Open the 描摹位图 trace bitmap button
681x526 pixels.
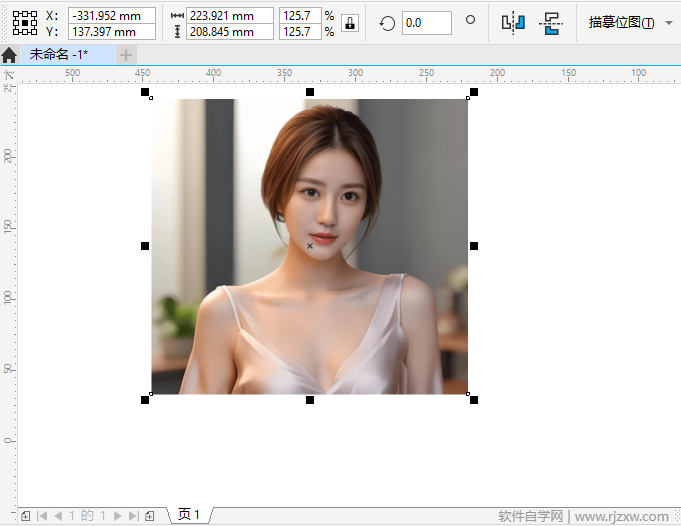tap(621, 22)
